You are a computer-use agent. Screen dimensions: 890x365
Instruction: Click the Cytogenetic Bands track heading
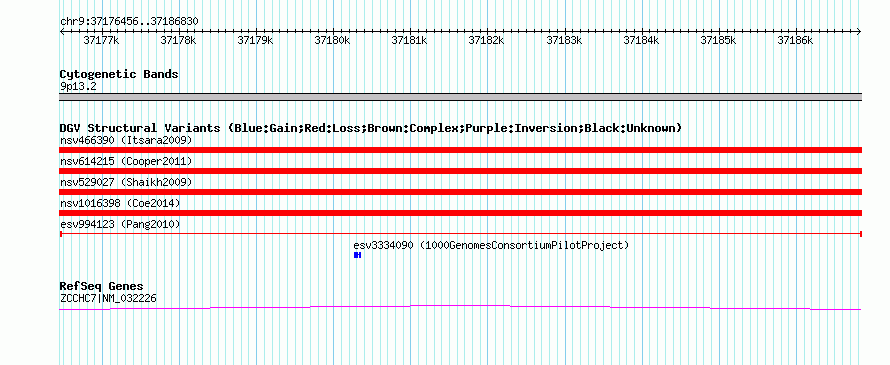(x=119, y=74)
